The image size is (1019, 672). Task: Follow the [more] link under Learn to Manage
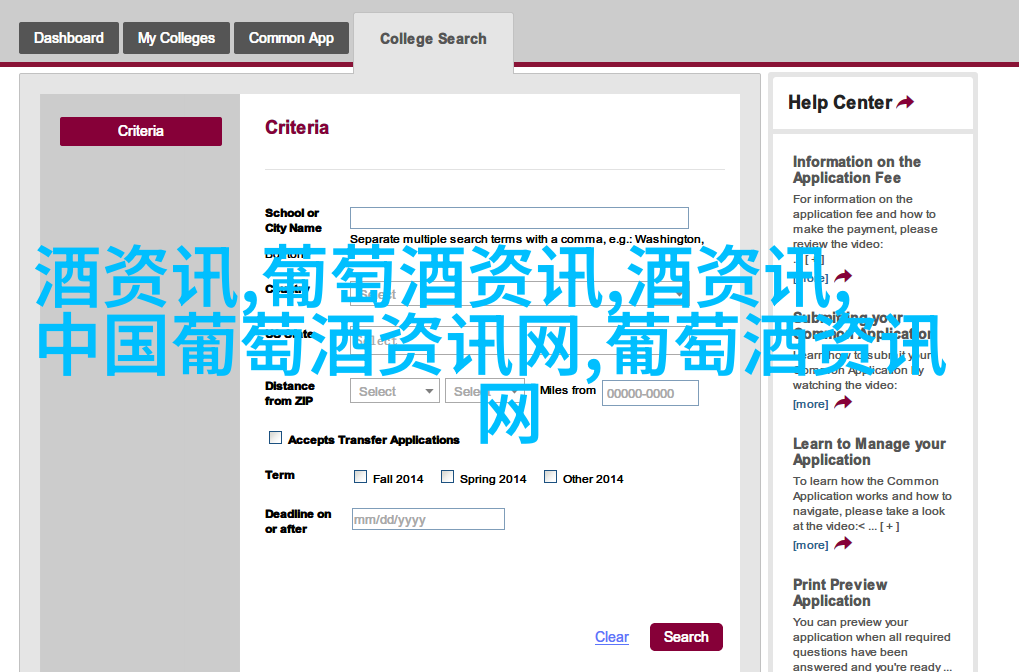tap(810, 545)
